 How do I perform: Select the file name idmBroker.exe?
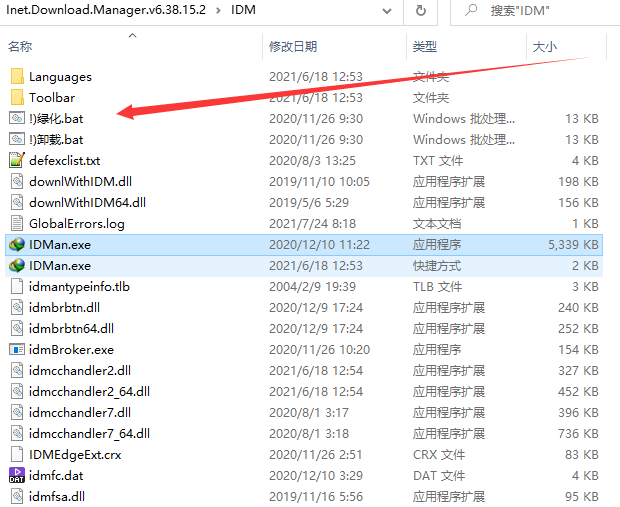pos(71,349)
